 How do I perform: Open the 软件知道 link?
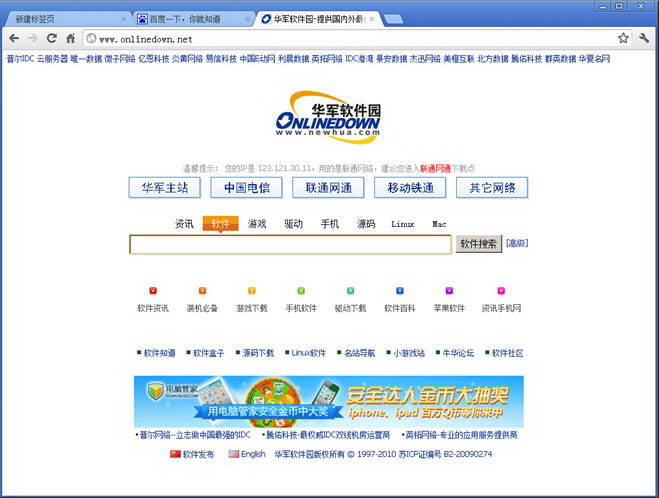(159, 353)
